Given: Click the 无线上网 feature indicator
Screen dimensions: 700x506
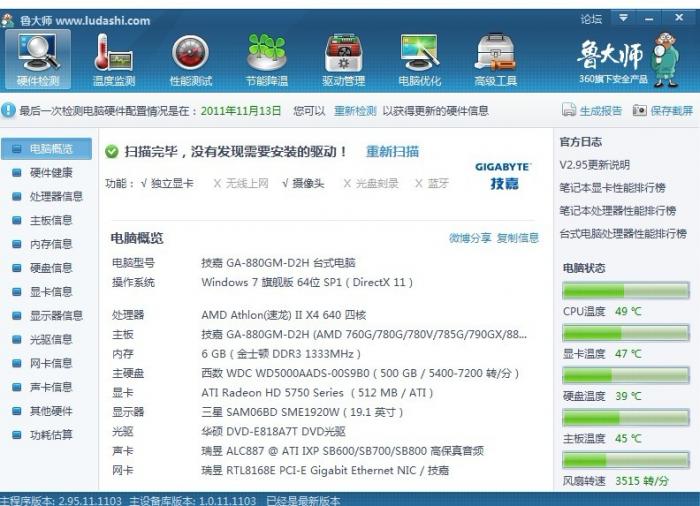Looking at the screenshot, I should (x=241, y=183).
